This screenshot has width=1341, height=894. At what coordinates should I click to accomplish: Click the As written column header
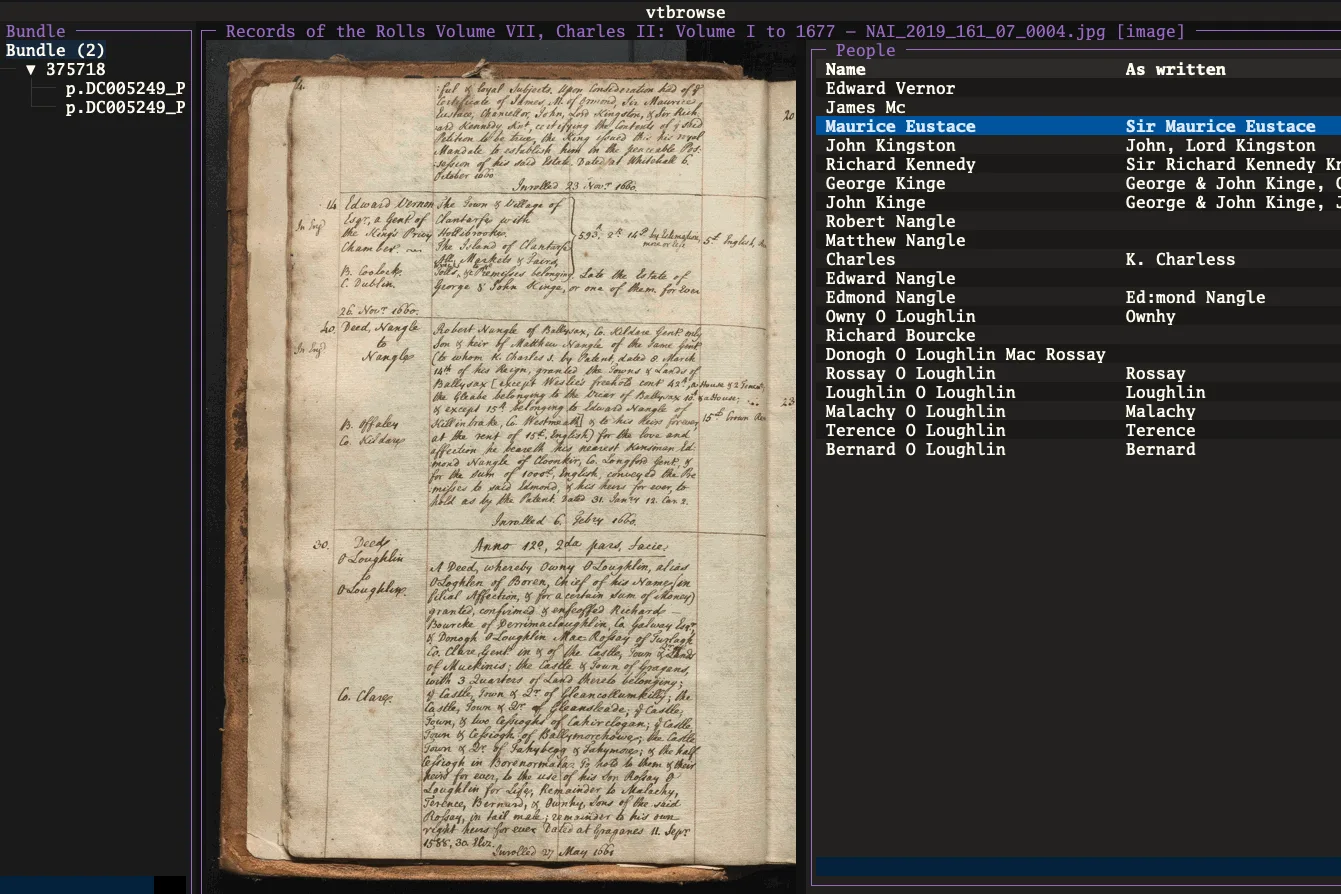coord(1175,69)
